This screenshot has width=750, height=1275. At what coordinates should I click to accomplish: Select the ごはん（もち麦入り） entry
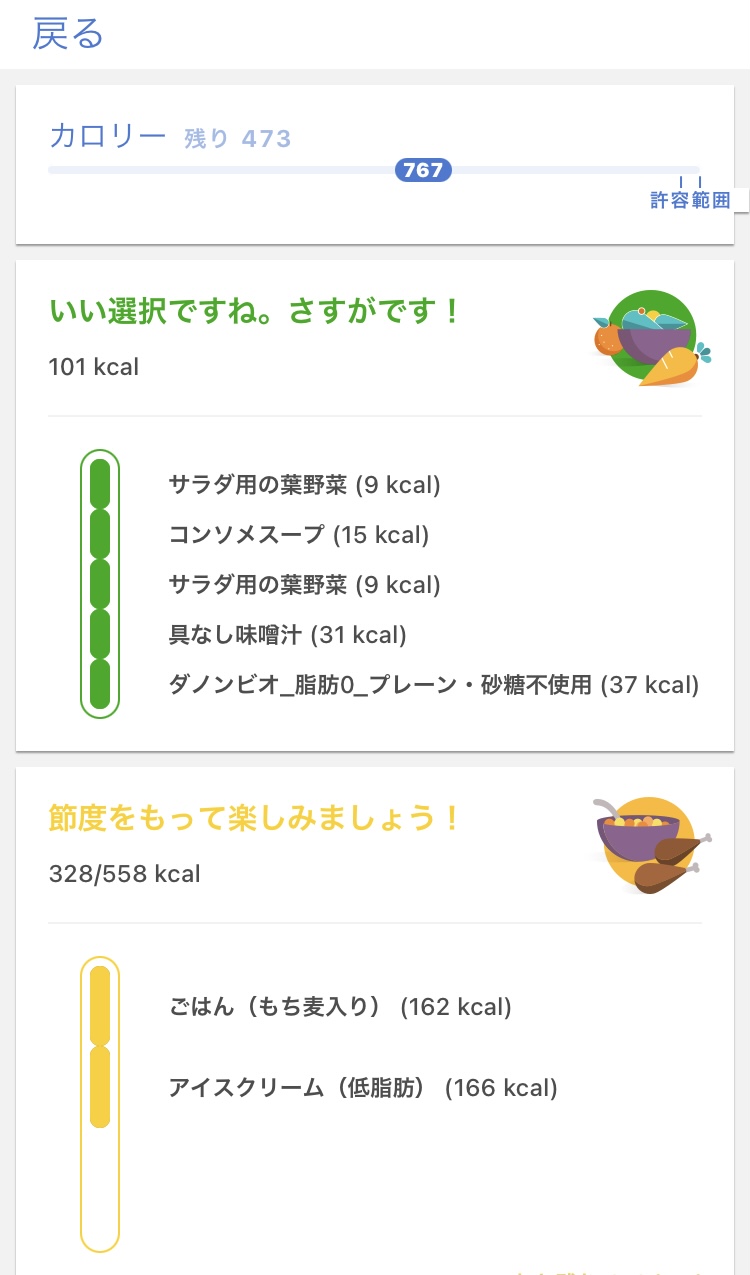pyautogui.click(x=340, y=1007)
